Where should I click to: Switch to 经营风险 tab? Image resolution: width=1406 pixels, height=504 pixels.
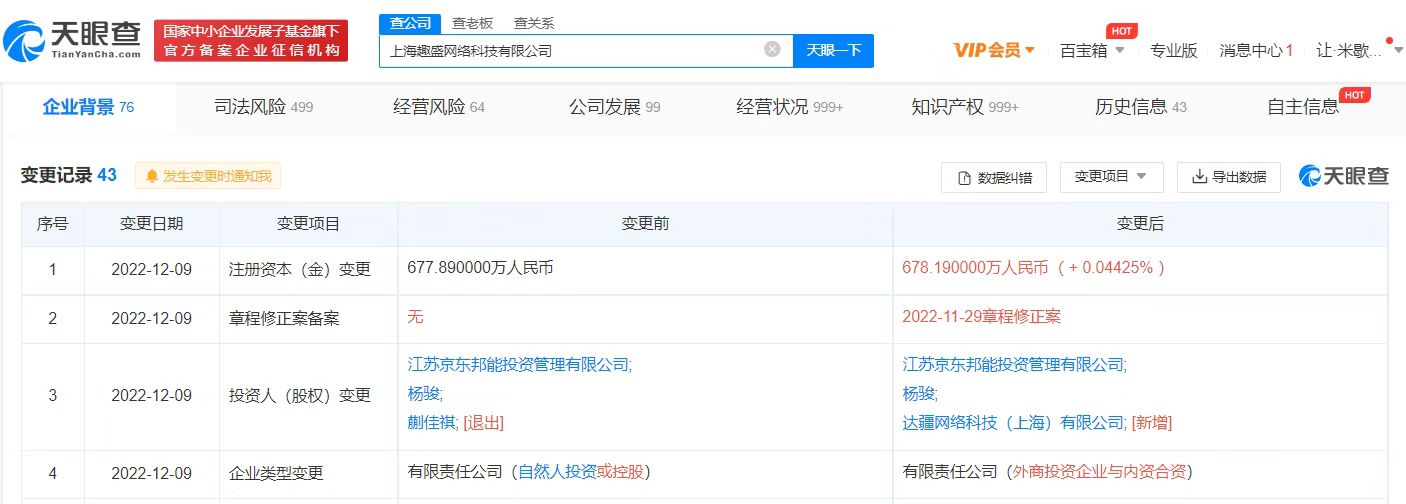coord(439,107)
